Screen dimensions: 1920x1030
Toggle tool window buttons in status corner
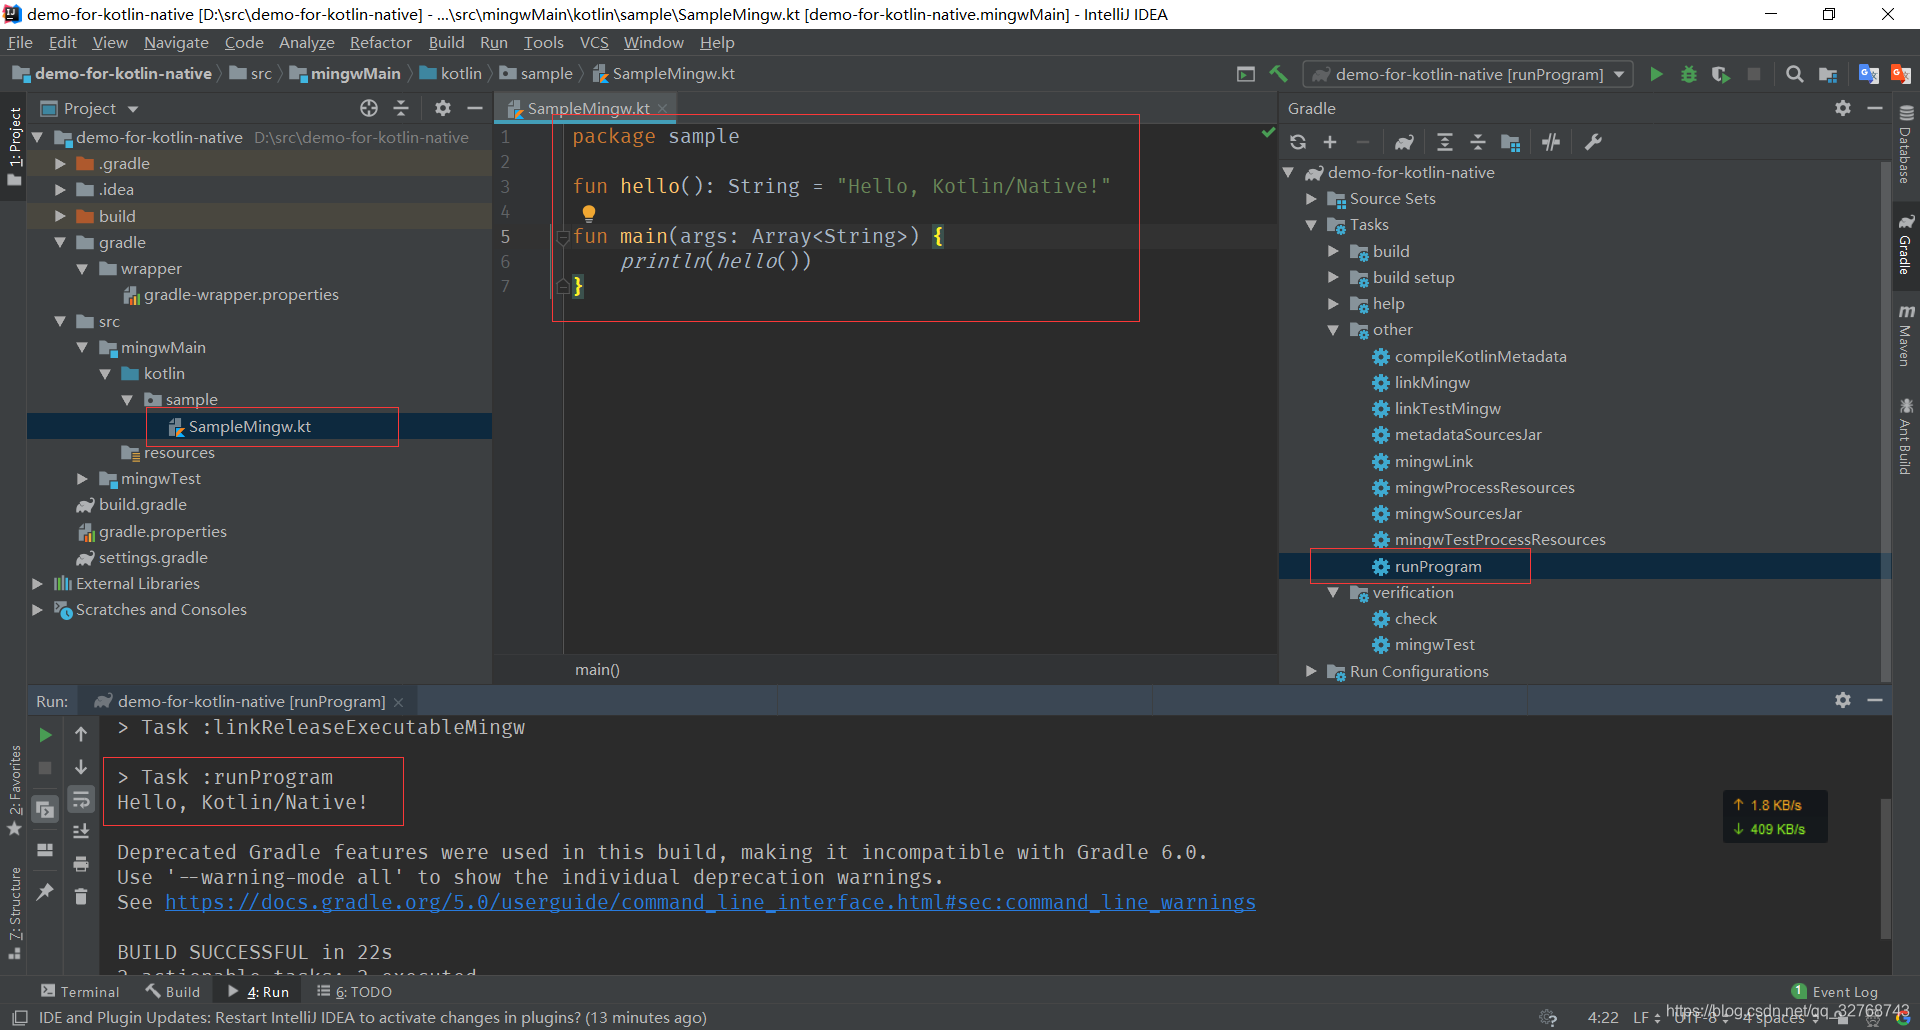coord(19,1018)
